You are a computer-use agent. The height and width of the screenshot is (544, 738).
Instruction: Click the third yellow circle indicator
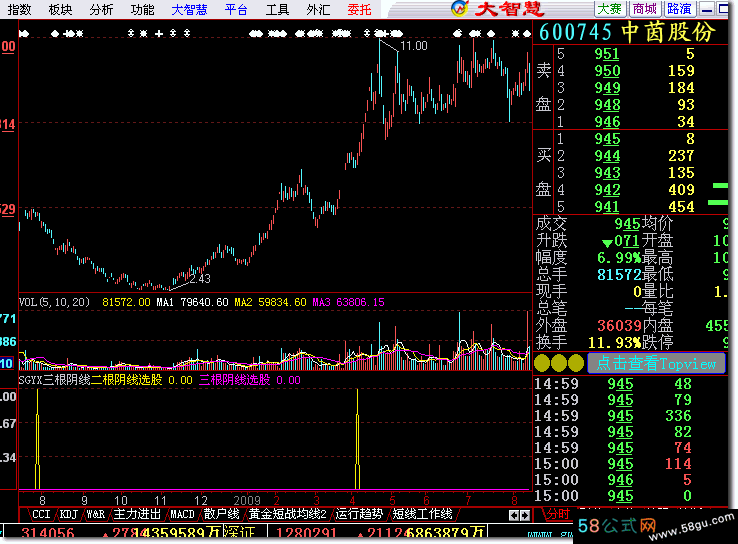coord(576,363)
